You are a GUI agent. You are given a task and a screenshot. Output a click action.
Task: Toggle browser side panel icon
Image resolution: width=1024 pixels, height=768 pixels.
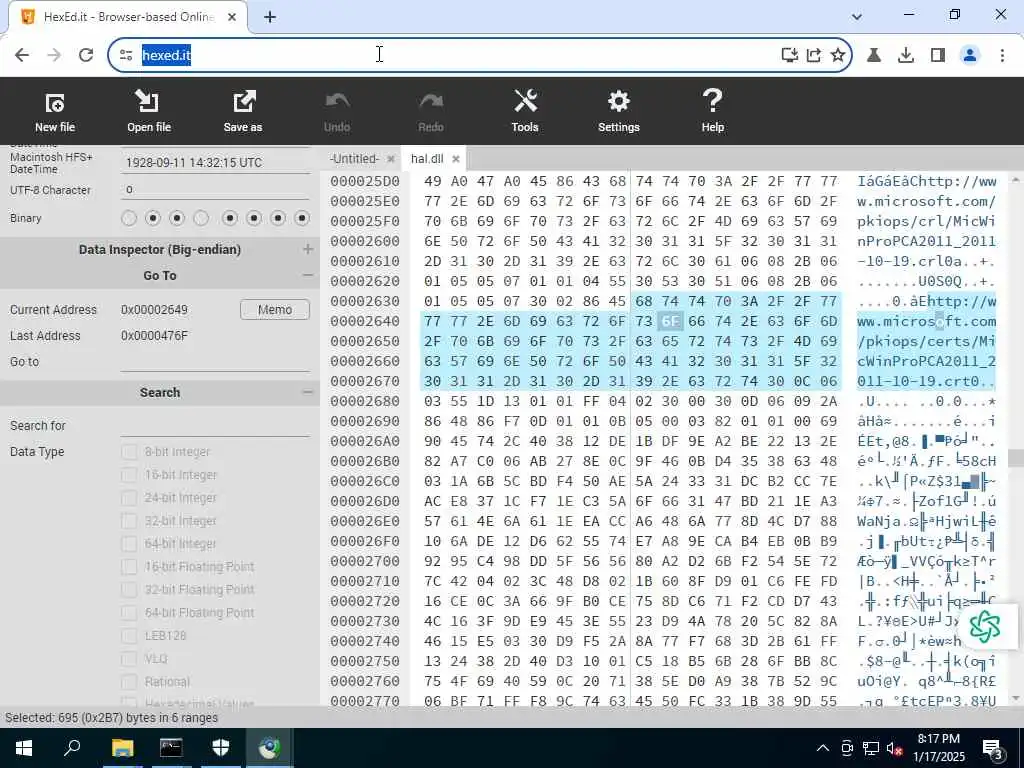tap(938, 55)
